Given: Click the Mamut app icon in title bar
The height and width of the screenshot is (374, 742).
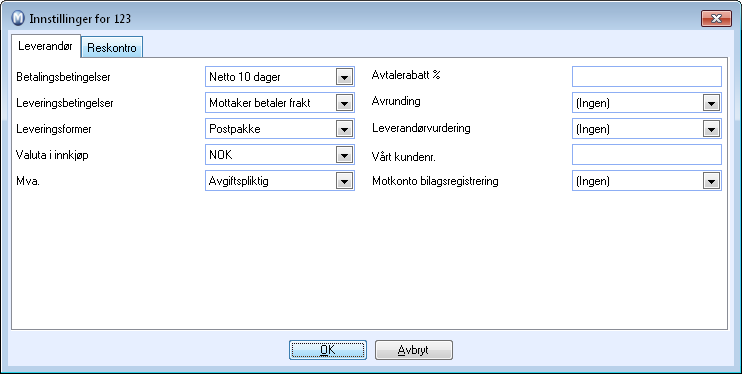Looking at the screenshot, I should click(x=18, y=18).
